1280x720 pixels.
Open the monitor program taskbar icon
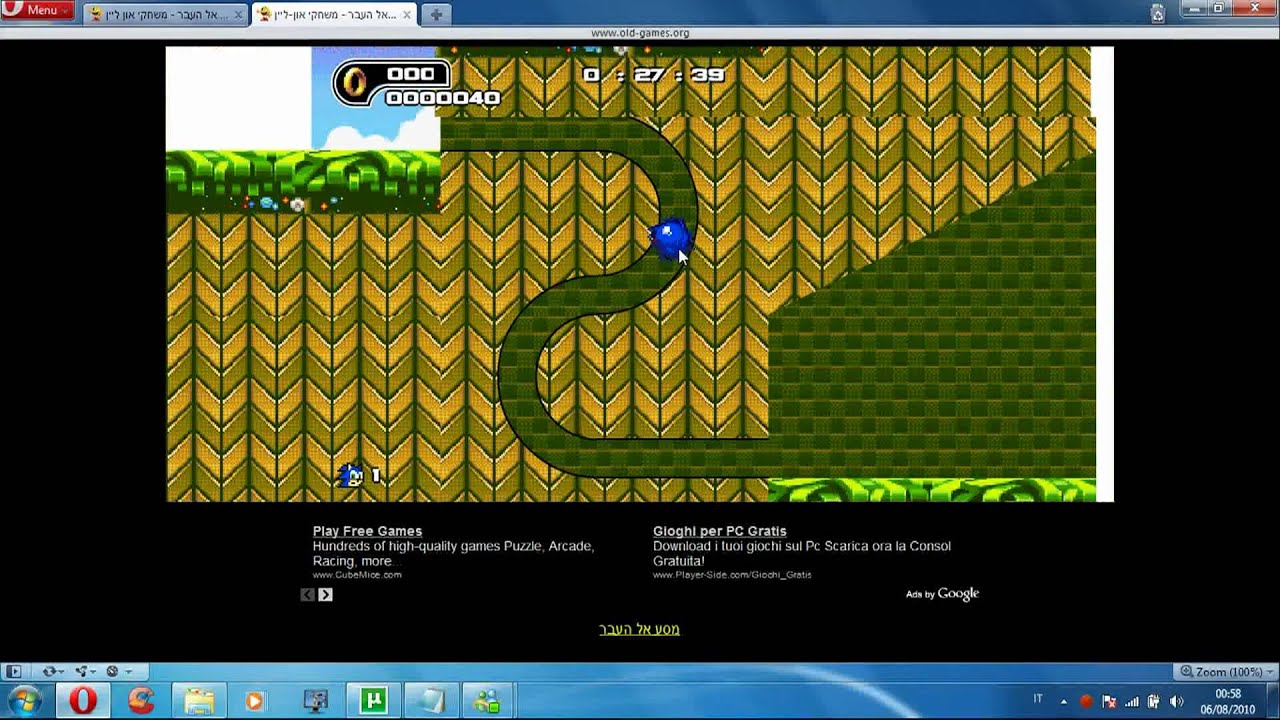(315, 701)
